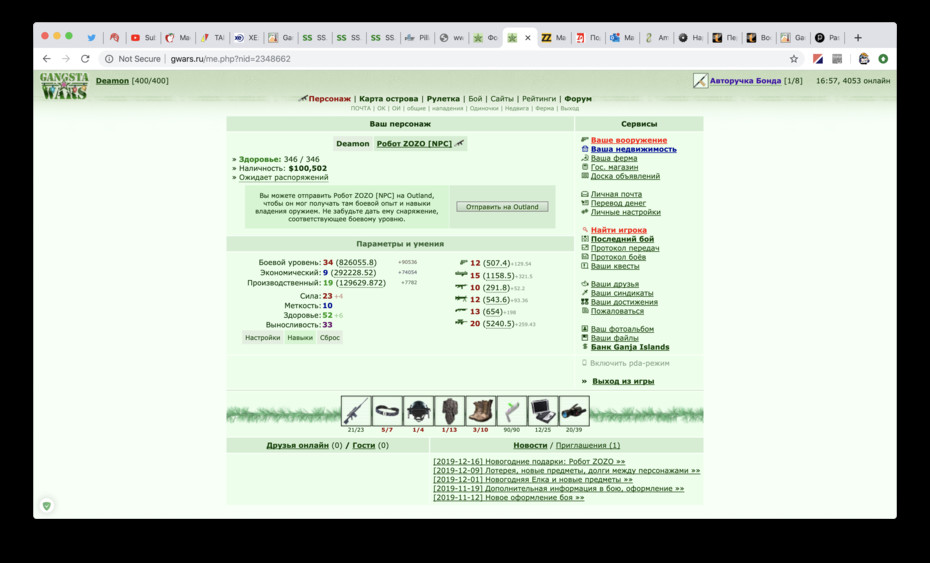The width and height of the screenshot is (930, 563).
Task: Open the belt equipment slot 5/7
Action: [387, 411]
